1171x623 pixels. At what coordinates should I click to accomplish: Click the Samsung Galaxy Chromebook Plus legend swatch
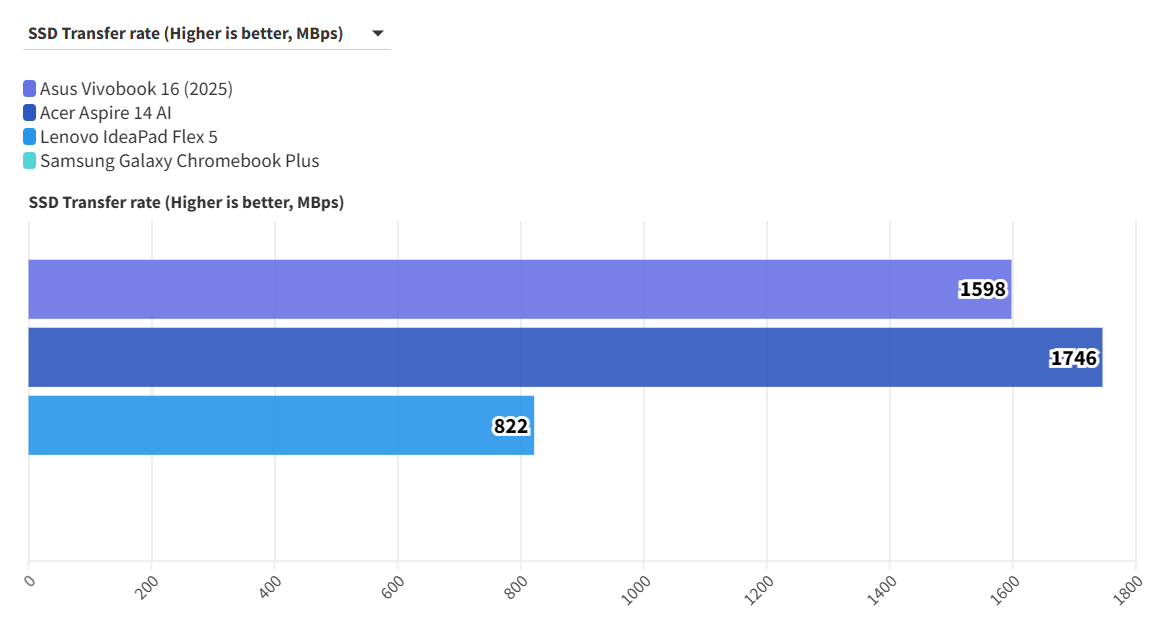pos(30,161)
